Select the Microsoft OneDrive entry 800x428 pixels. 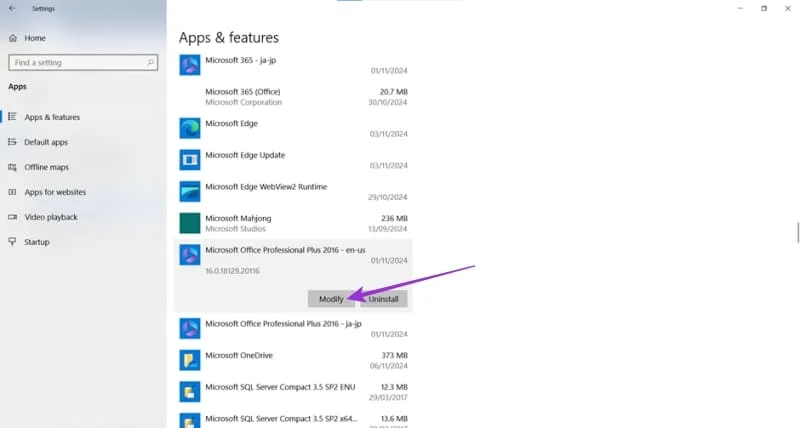point(293,361)
